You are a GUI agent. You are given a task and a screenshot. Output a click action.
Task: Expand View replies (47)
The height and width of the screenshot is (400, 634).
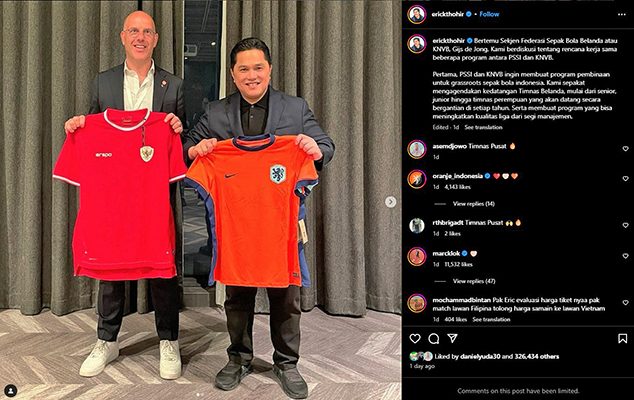pos(474,281)
